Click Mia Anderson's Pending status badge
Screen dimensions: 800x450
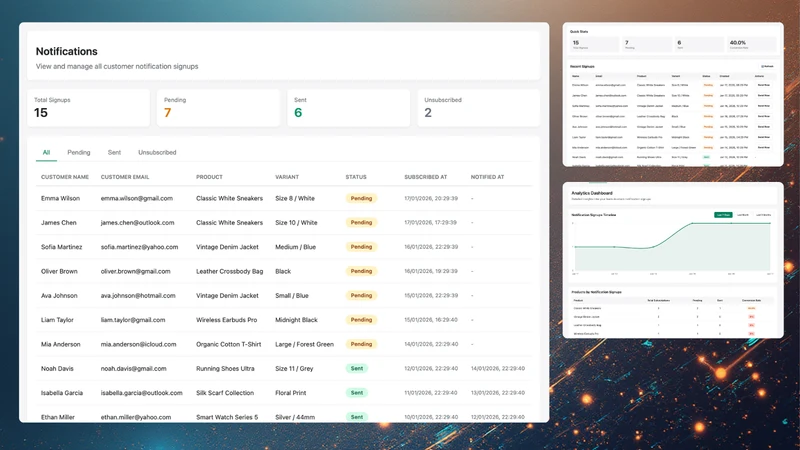pyautogui.click(x=361, y=344)
